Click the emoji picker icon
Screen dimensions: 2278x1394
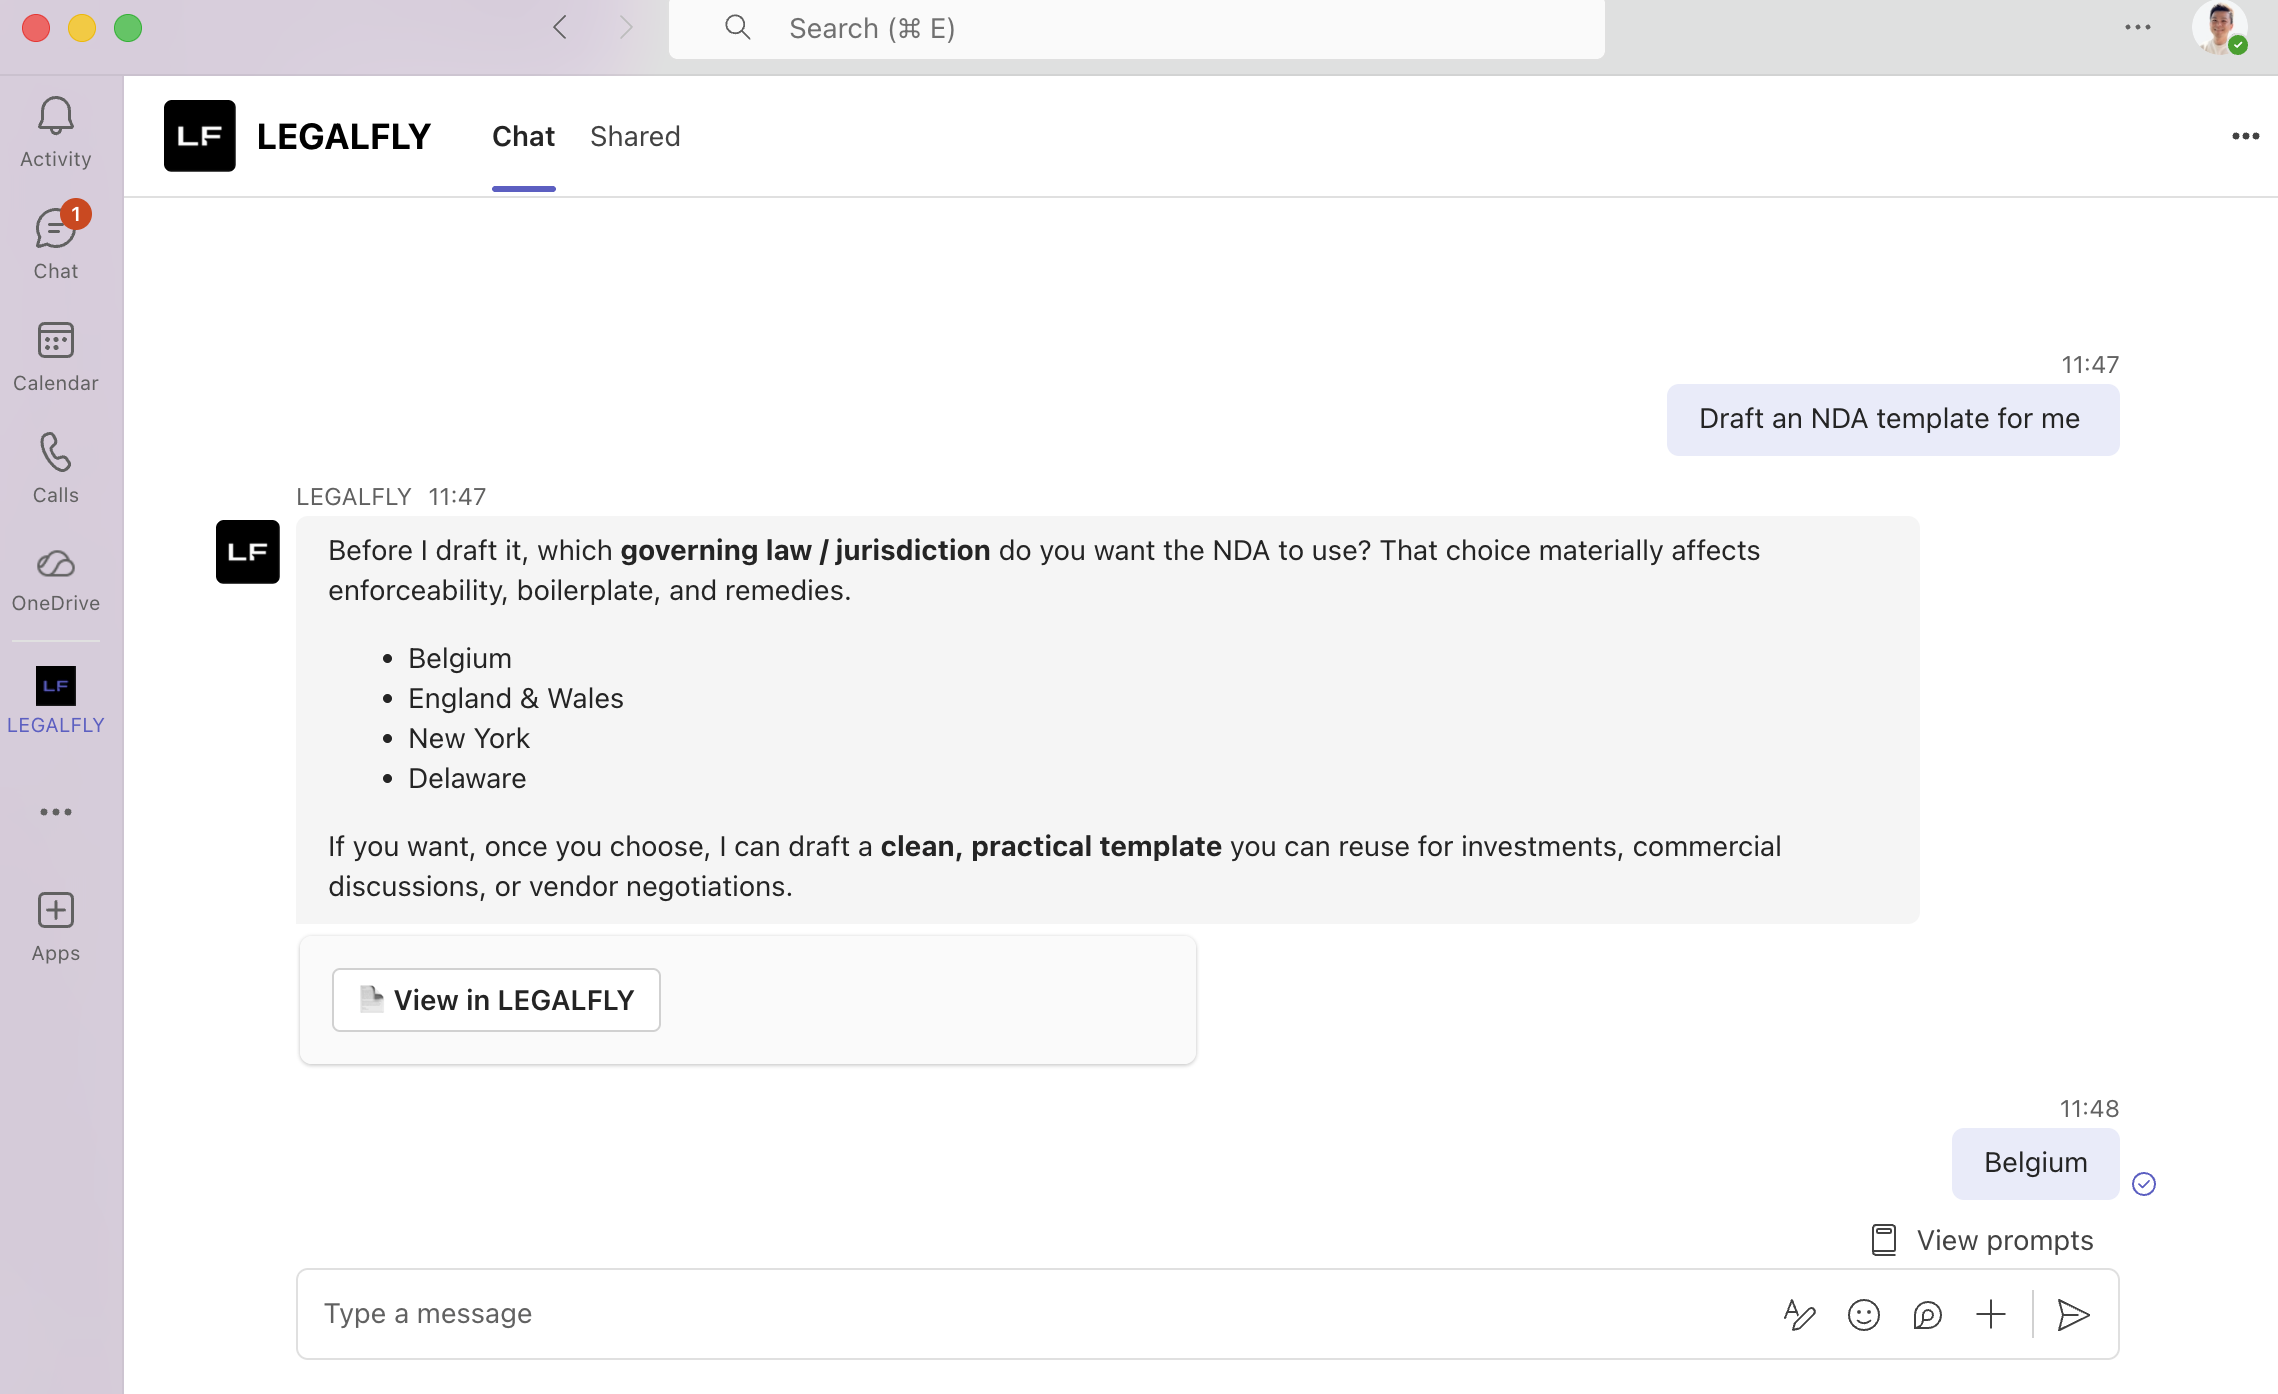tap(1864, 1315)
